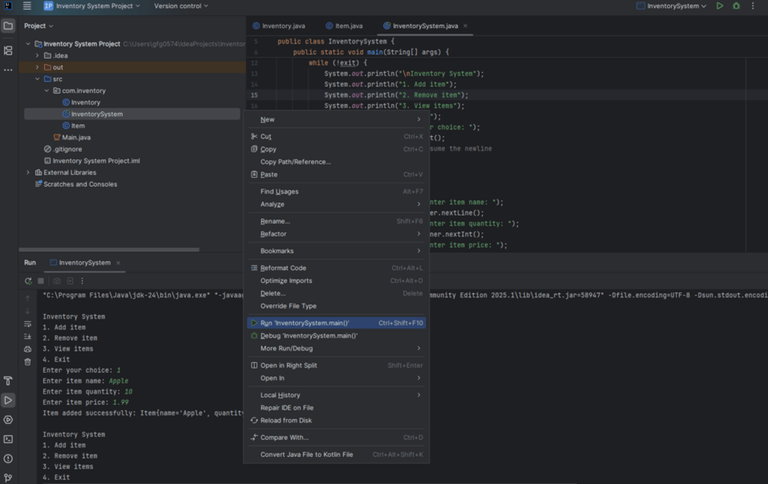This screenshot has width=768, height=484.
Task: Toggle the Project tool window folder icon
Action: [8, 26]
